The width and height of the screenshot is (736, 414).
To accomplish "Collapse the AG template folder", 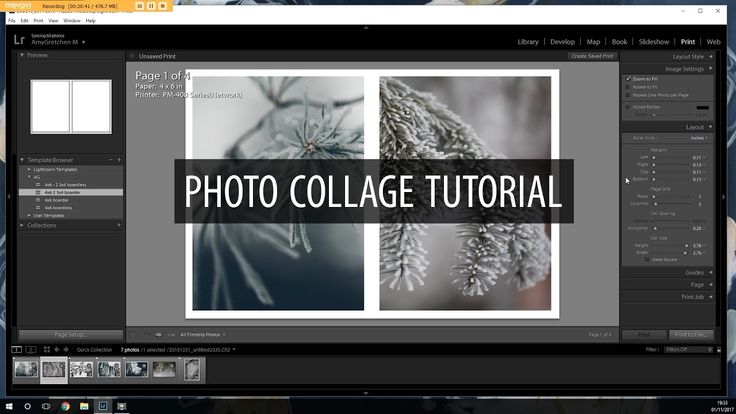I will click(29, 177).
